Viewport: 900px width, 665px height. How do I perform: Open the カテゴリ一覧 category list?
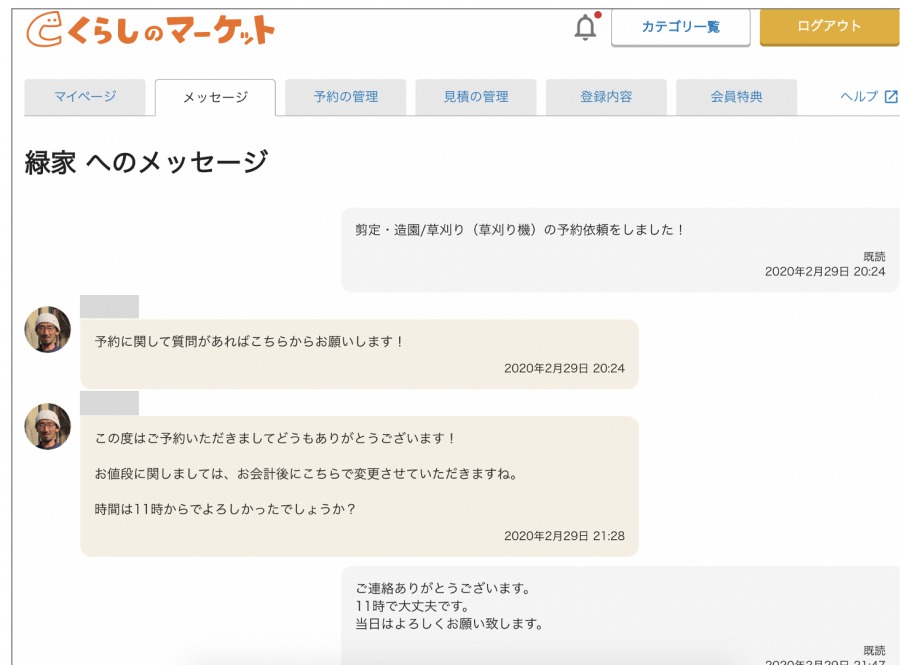[680, 27]
